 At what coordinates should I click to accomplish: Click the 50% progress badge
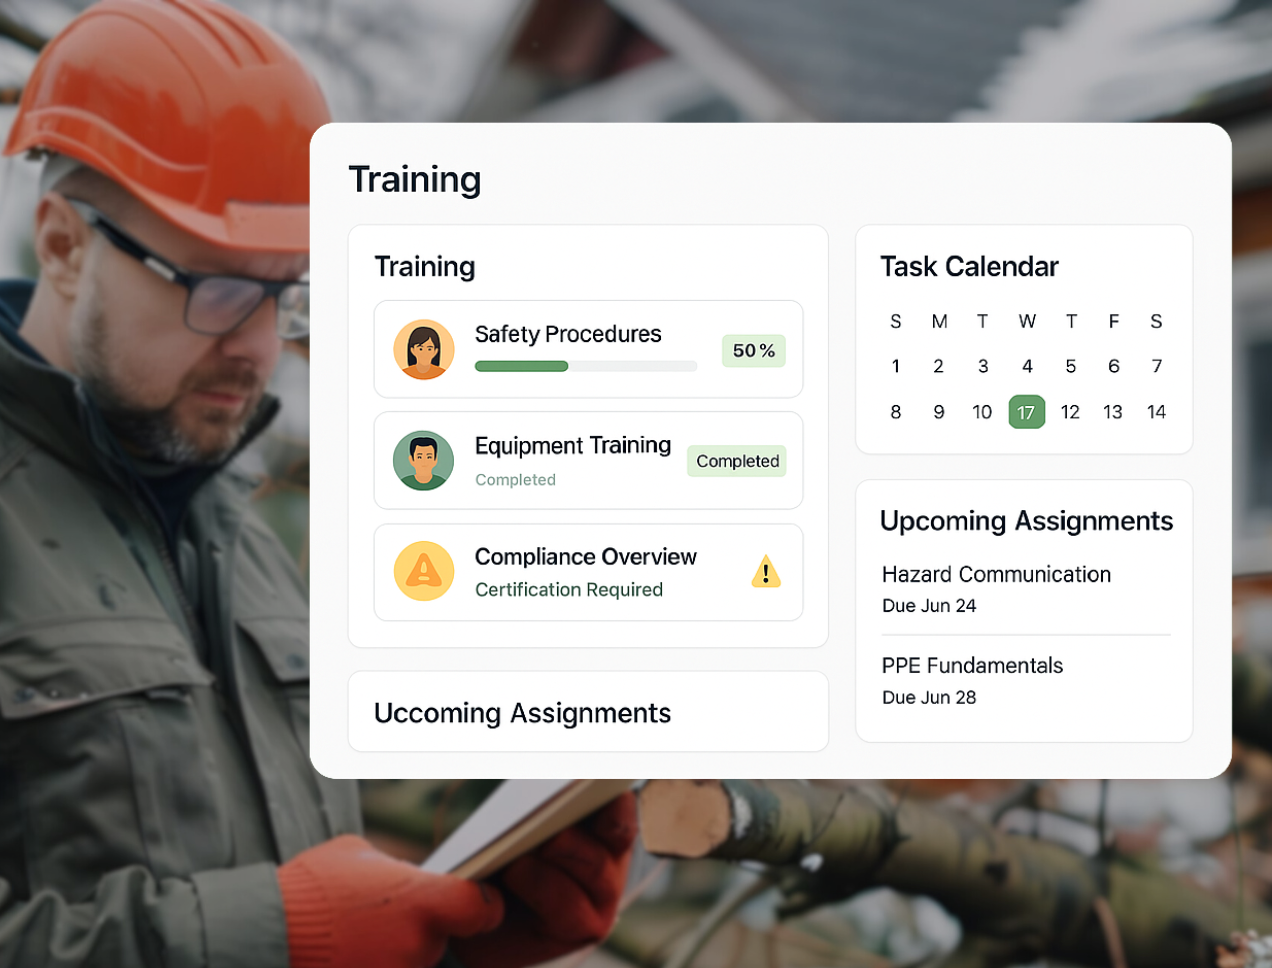tap(754, 351)
